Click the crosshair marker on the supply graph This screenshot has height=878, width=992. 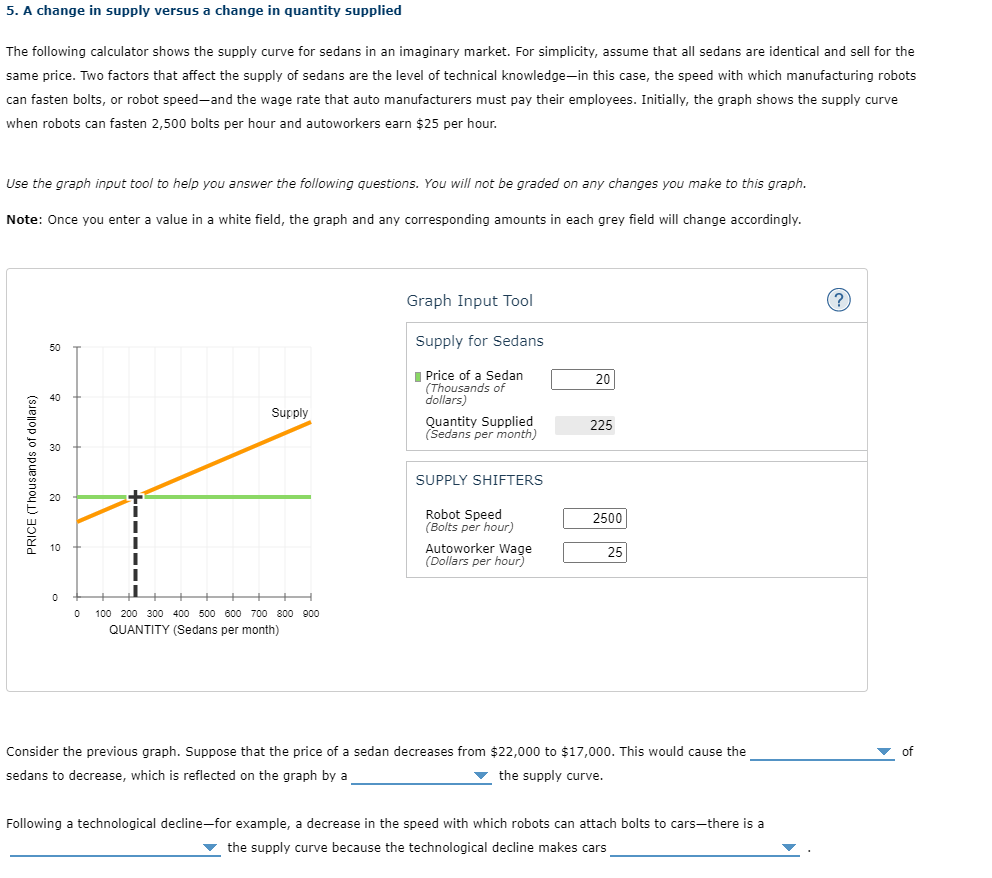tap(135, 495)
